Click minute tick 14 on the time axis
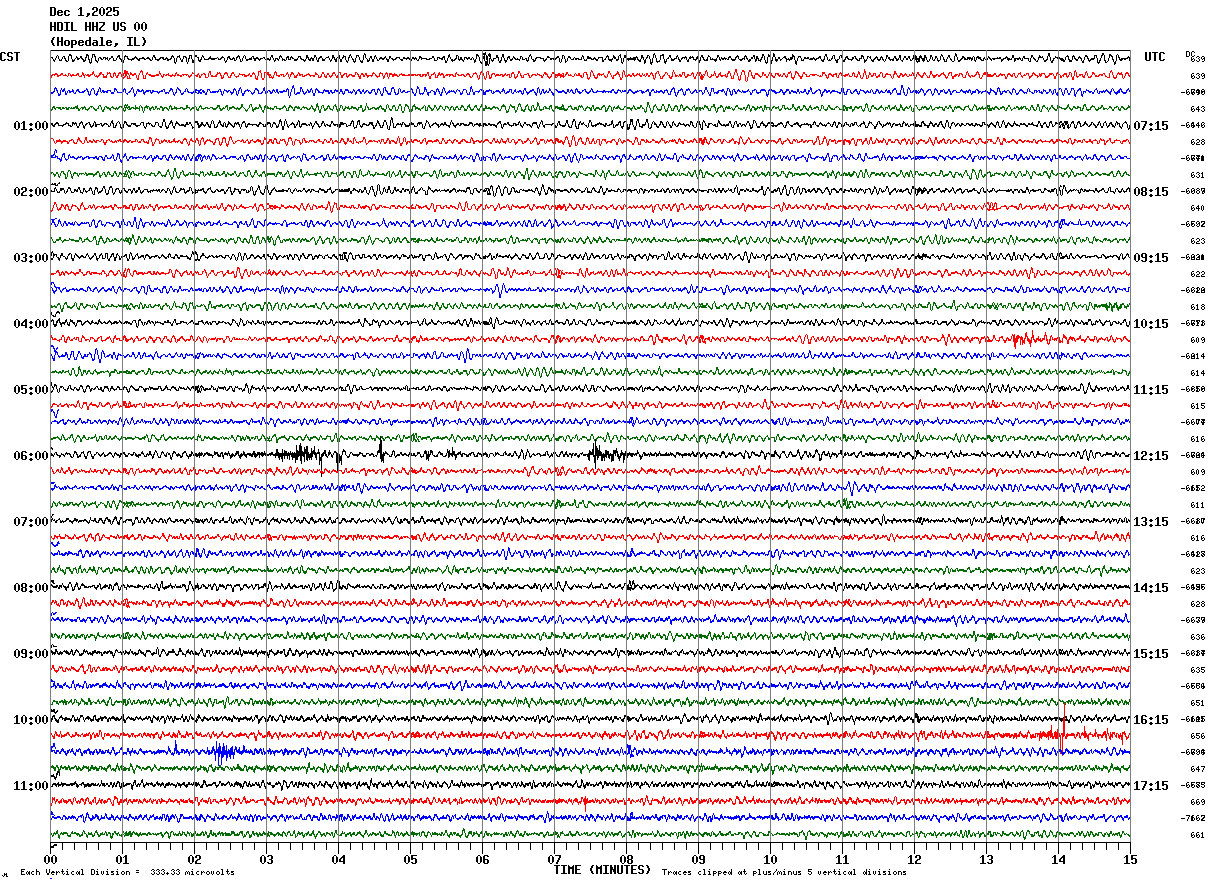 pyautogui.click(x=1059, y=858)
